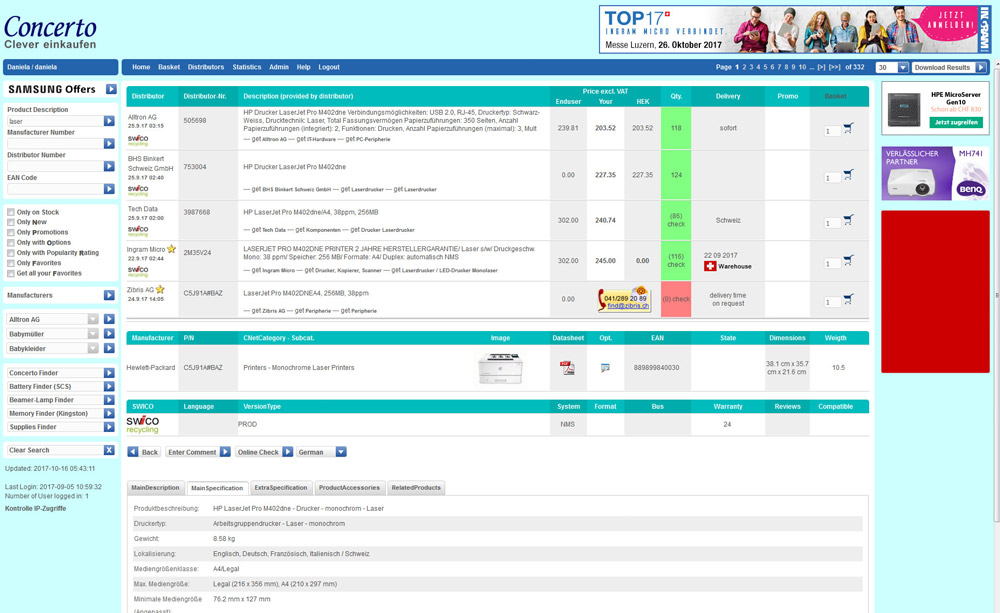Image resolution: width=1000 pixels, height=613 pixels.
Task: Check the Only New box
Action: coord(10,222)
